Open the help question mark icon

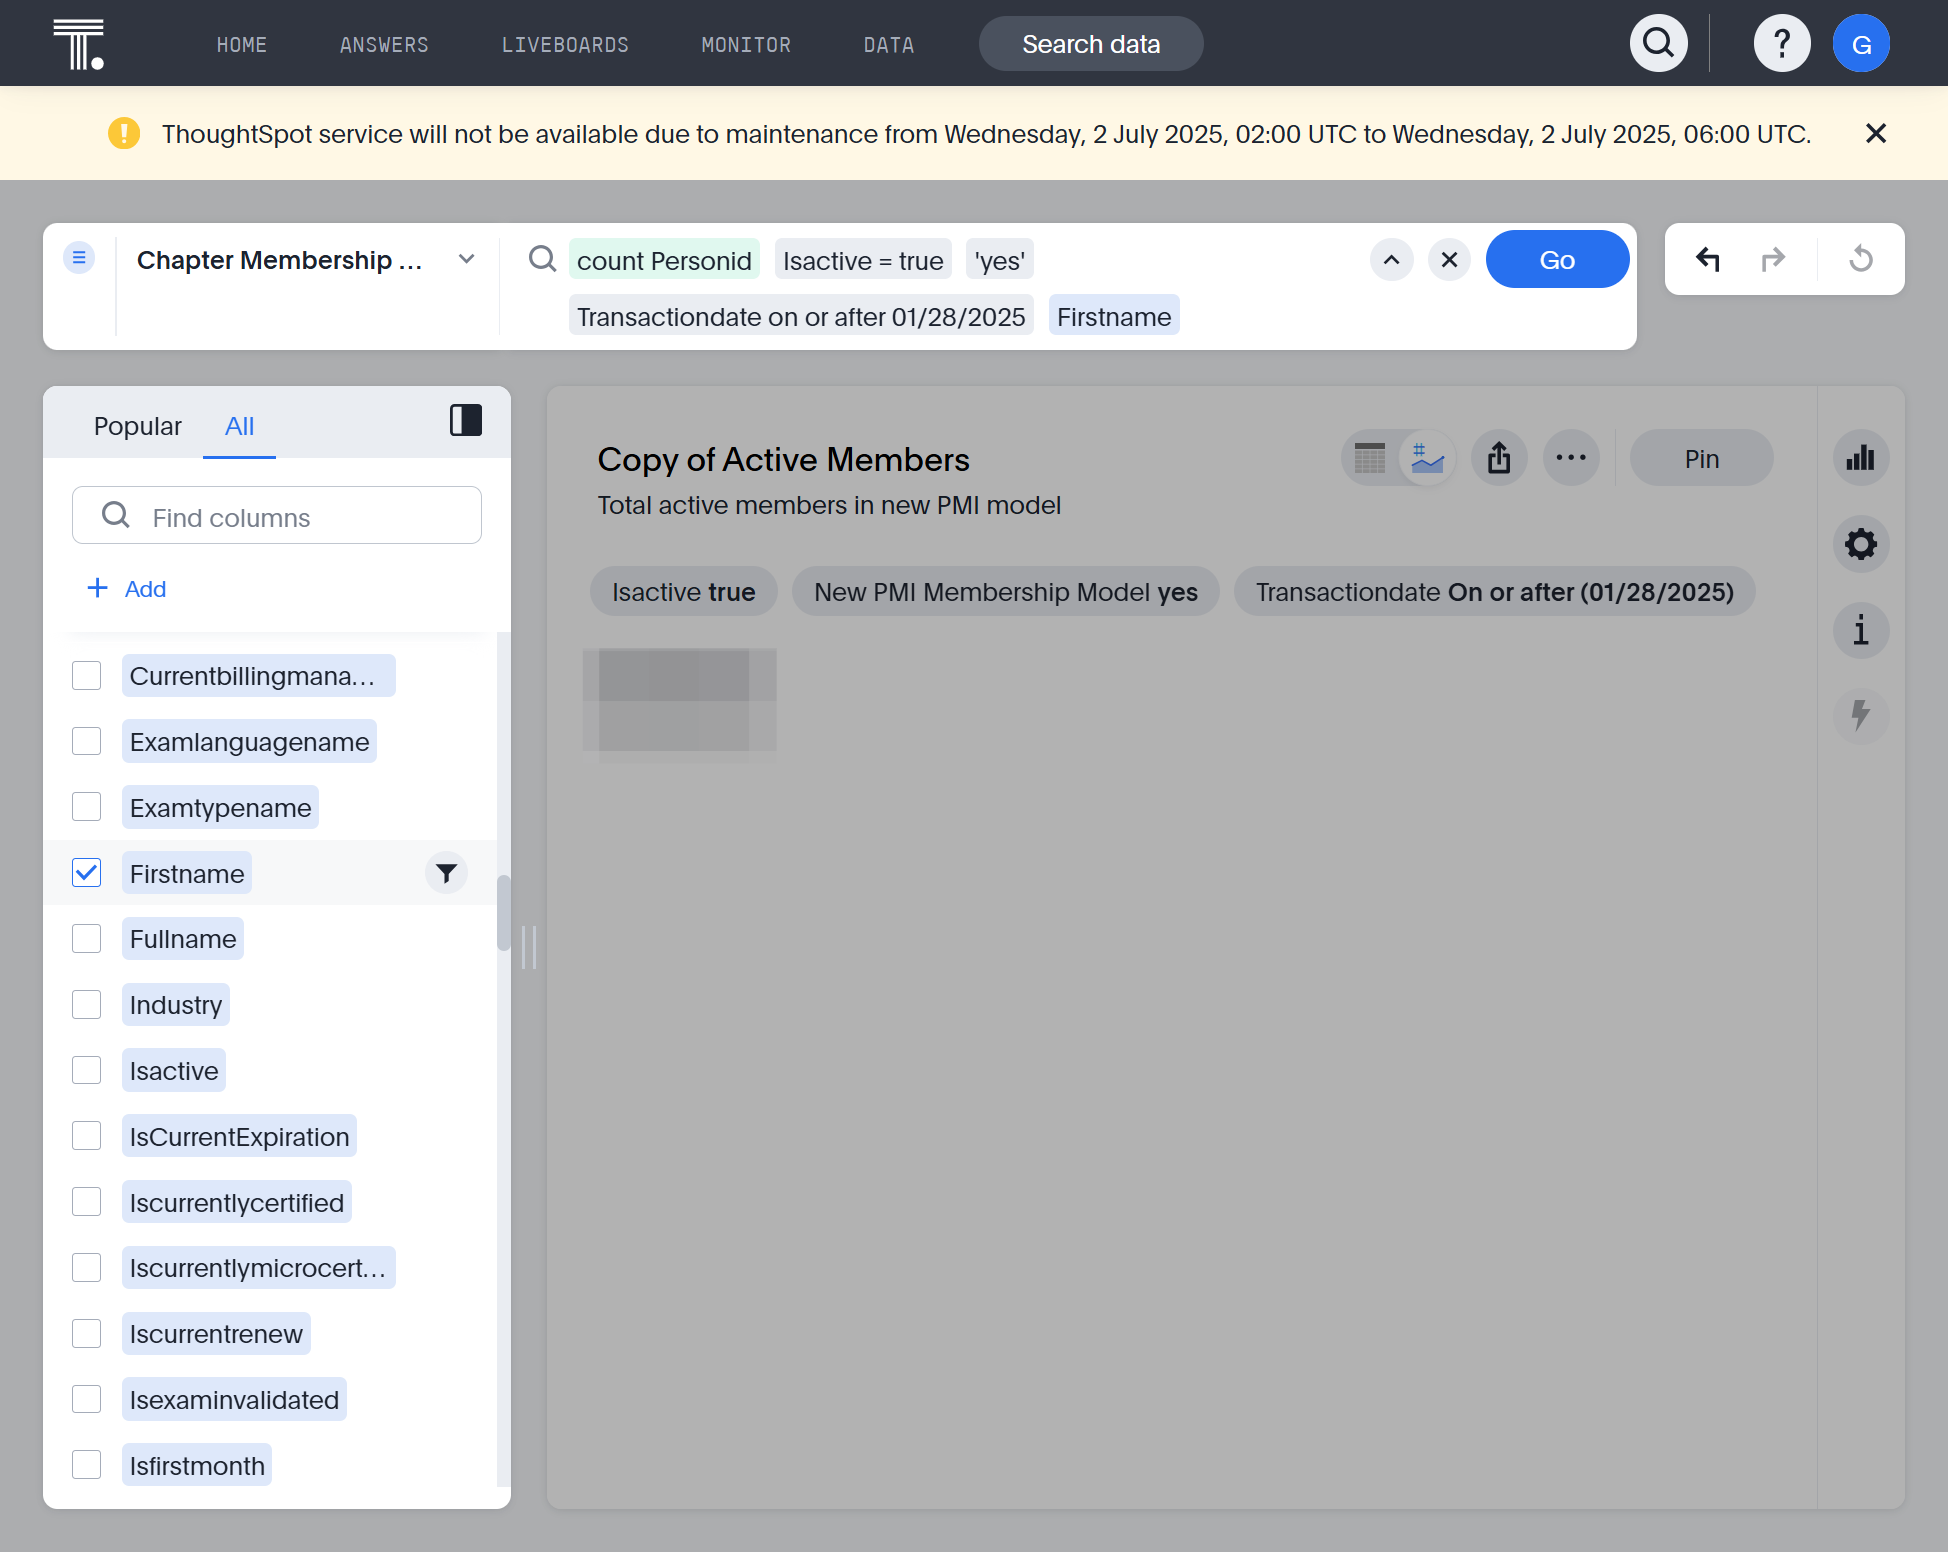(1782, 43)
